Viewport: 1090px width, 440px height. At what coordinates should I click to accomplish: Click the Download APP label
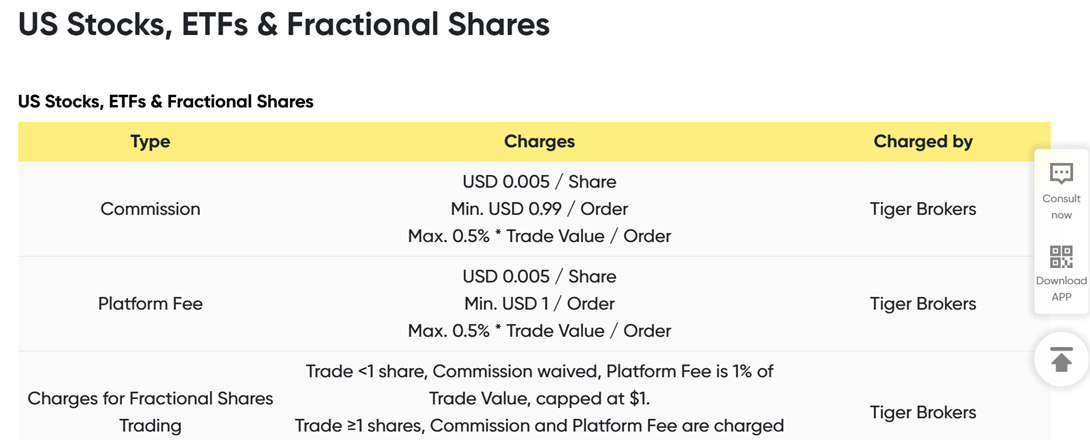click(1061, 288)
